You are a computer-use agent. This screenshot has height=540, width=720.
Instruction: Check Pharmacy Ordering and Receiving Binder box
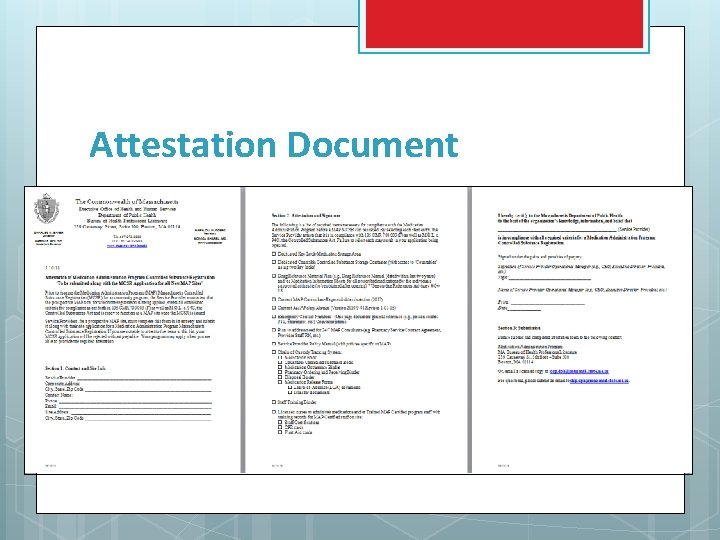[x=280, y=372]
